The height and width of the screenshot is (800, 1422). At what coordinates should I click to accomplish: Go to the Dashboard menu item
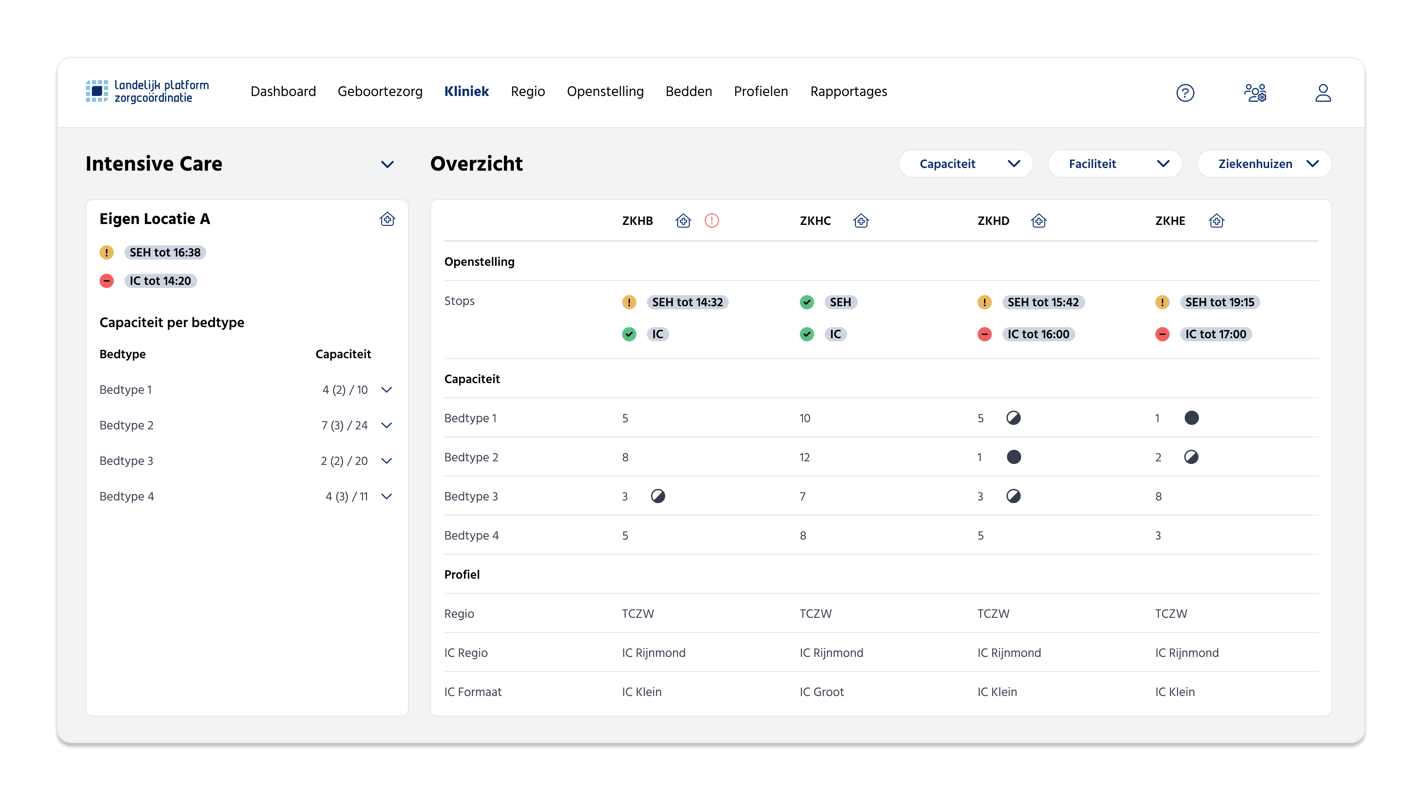[283, 92]
